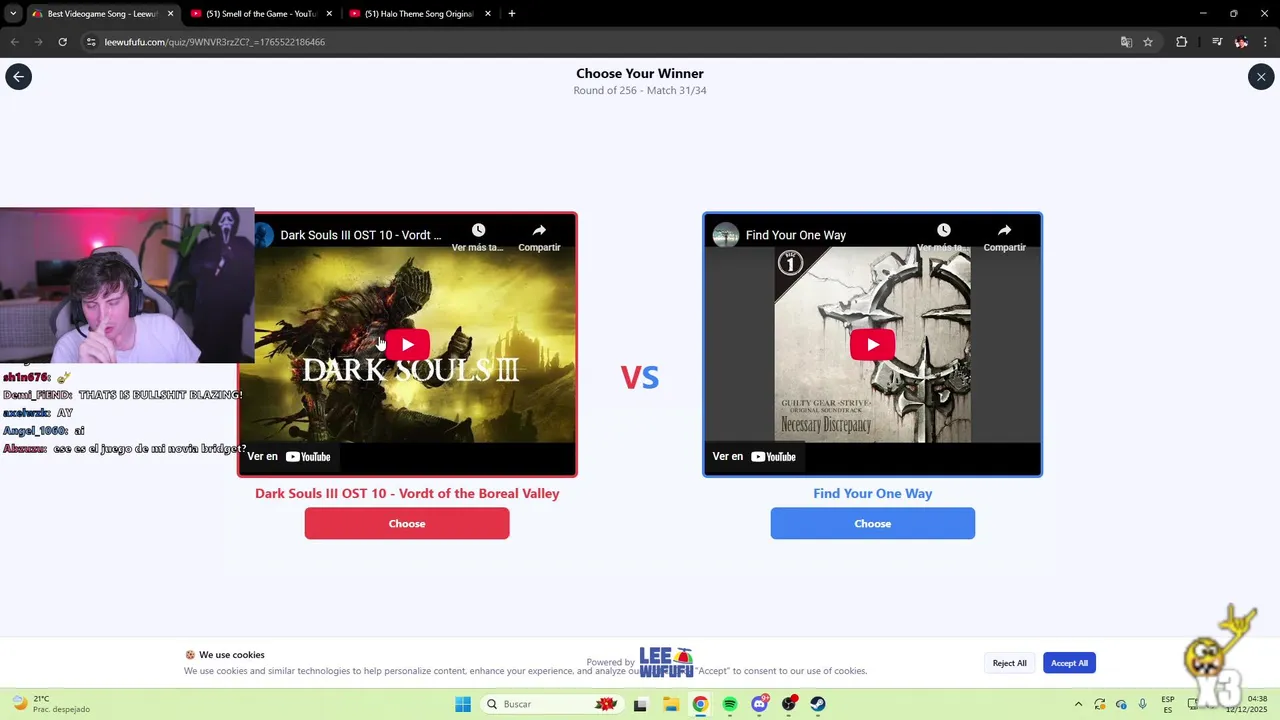Close the Halo Theme Song tab

click(x=488, y=14)
